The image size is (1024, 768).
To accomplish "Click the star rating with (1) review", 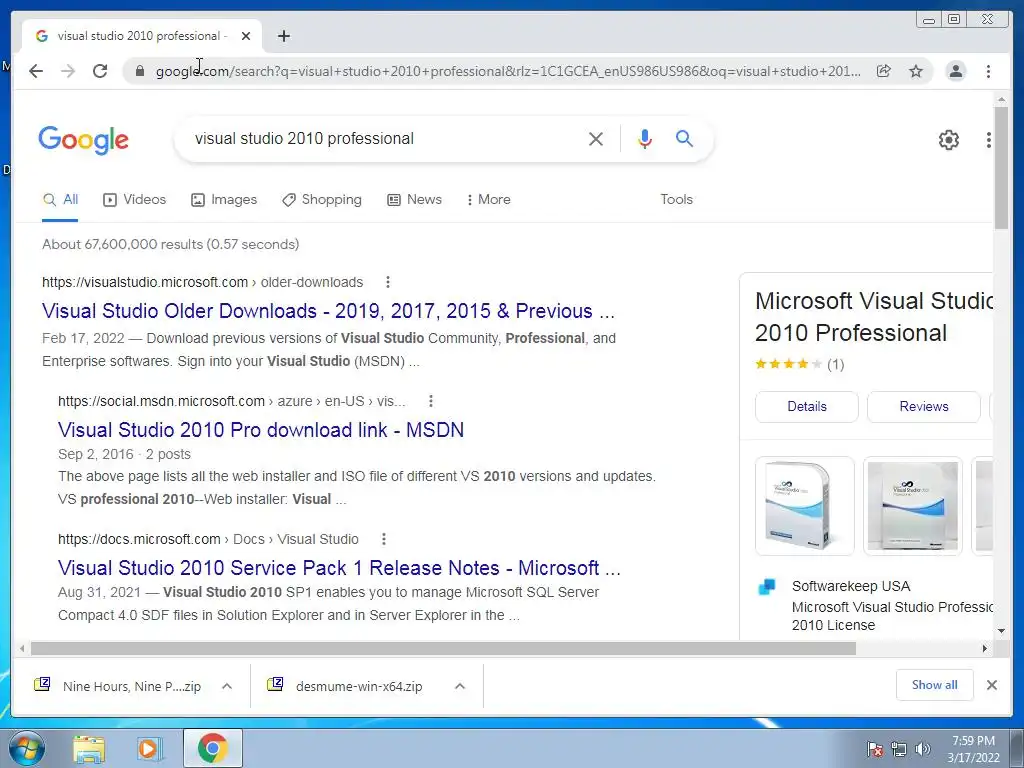I will [799, 364].
